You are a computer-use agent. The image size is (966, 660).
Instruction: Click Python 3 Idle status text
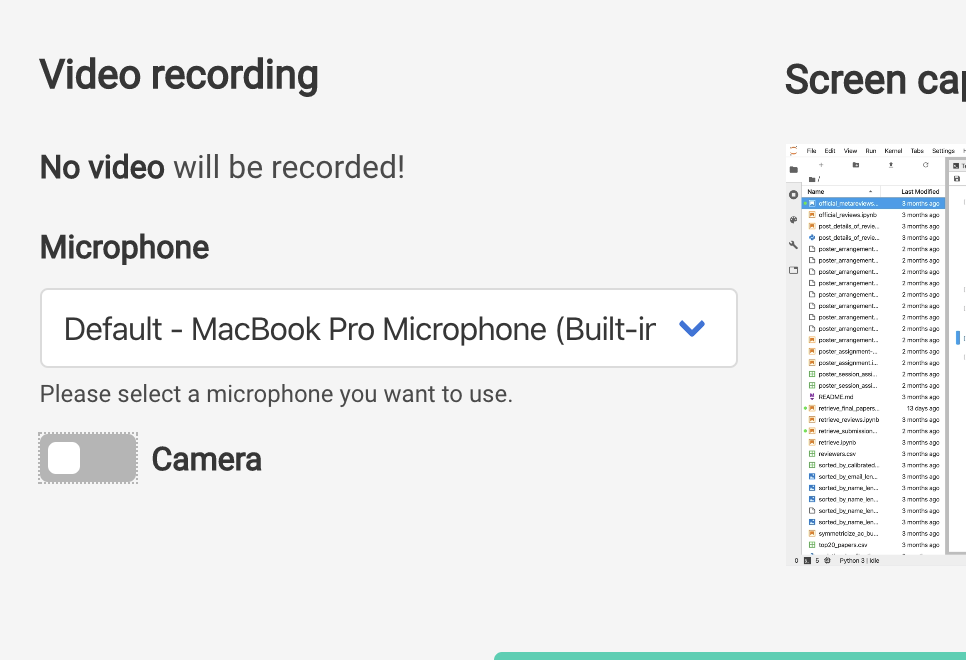coord(859,561)
